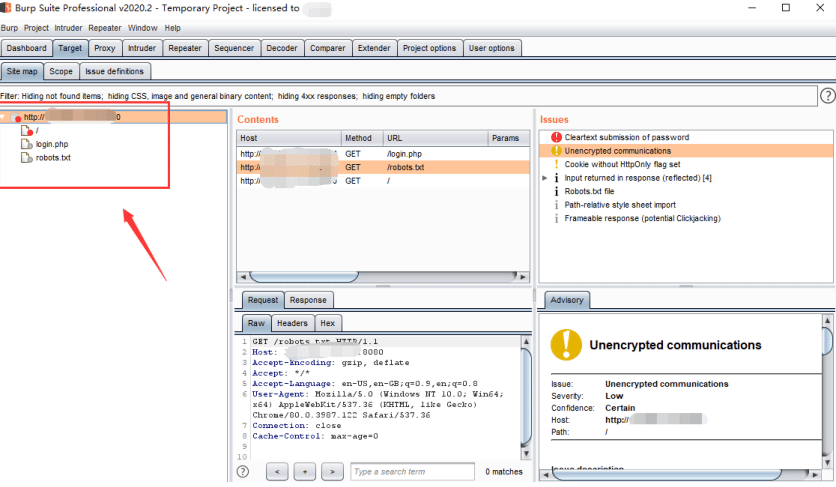This screenshot has height=487, width=836.
Task: Click the plus search options button
Action: [x=304, y=472]
